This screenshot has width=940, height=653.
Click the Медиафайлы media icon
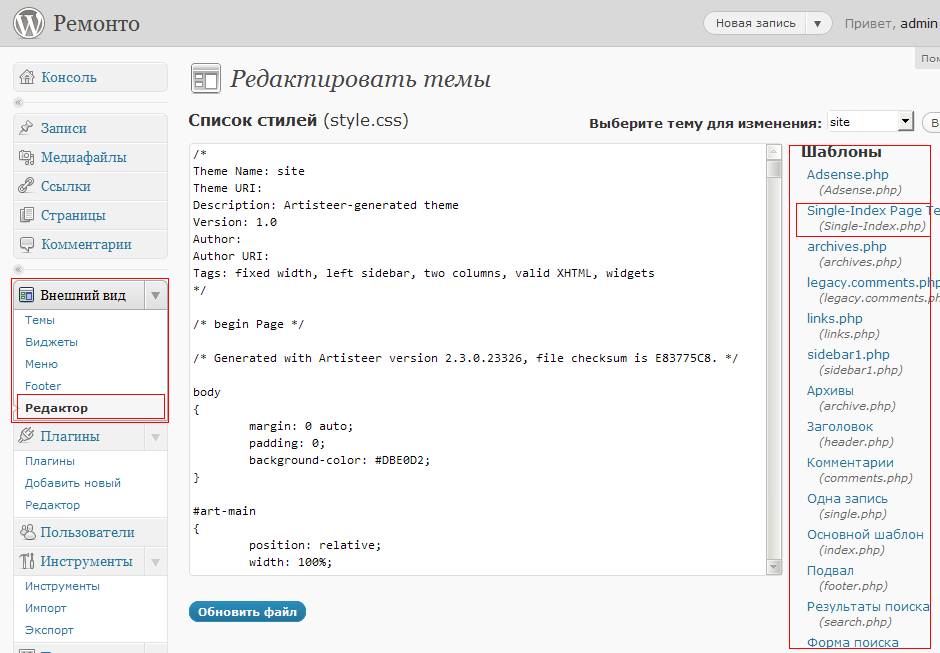click(26, 157)
